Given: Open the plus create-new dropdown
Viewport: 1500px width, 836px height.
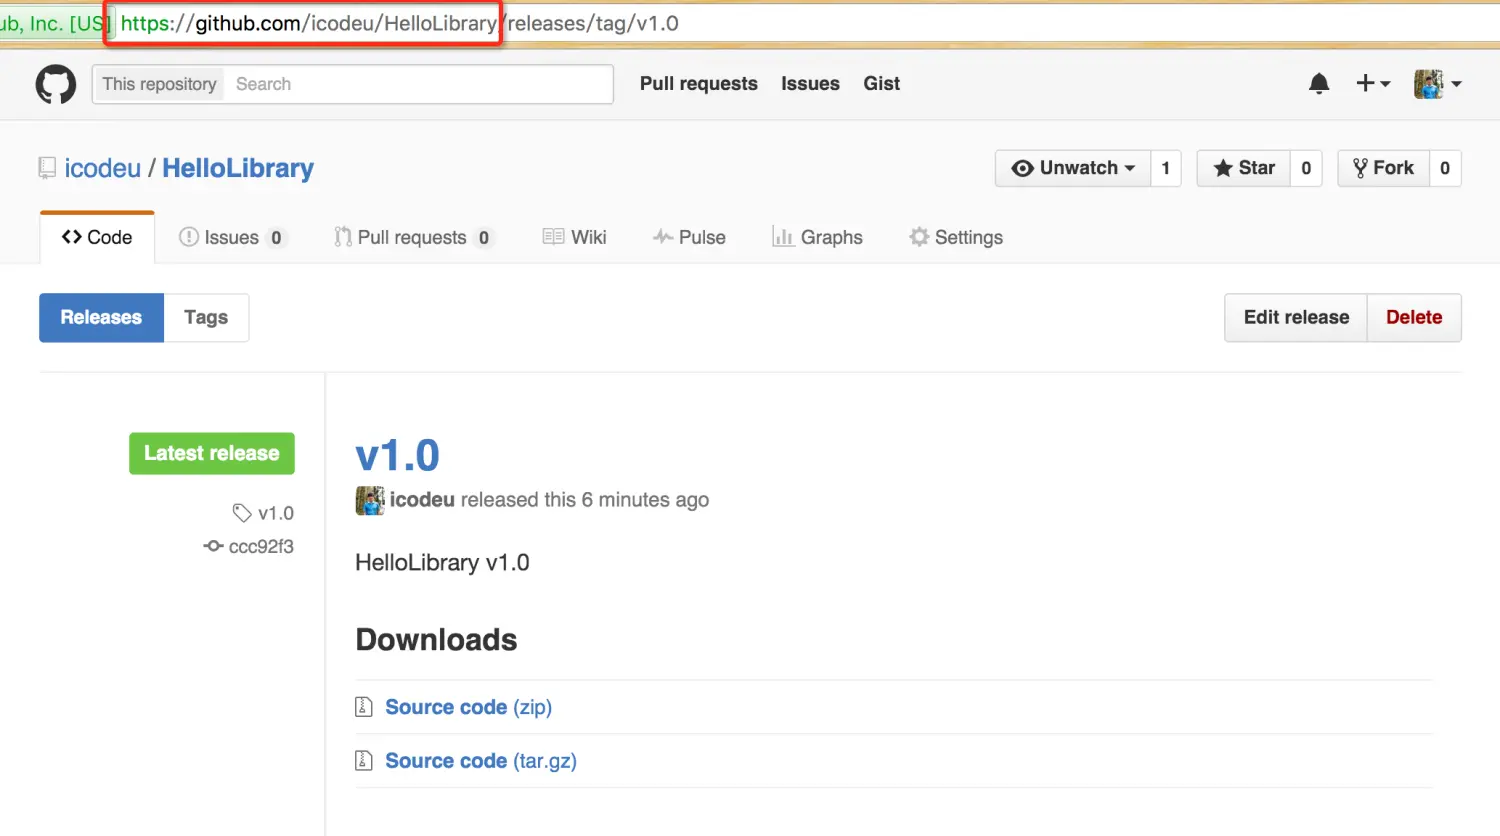Looking at the screenshot, I should (x=1373, y=84).
